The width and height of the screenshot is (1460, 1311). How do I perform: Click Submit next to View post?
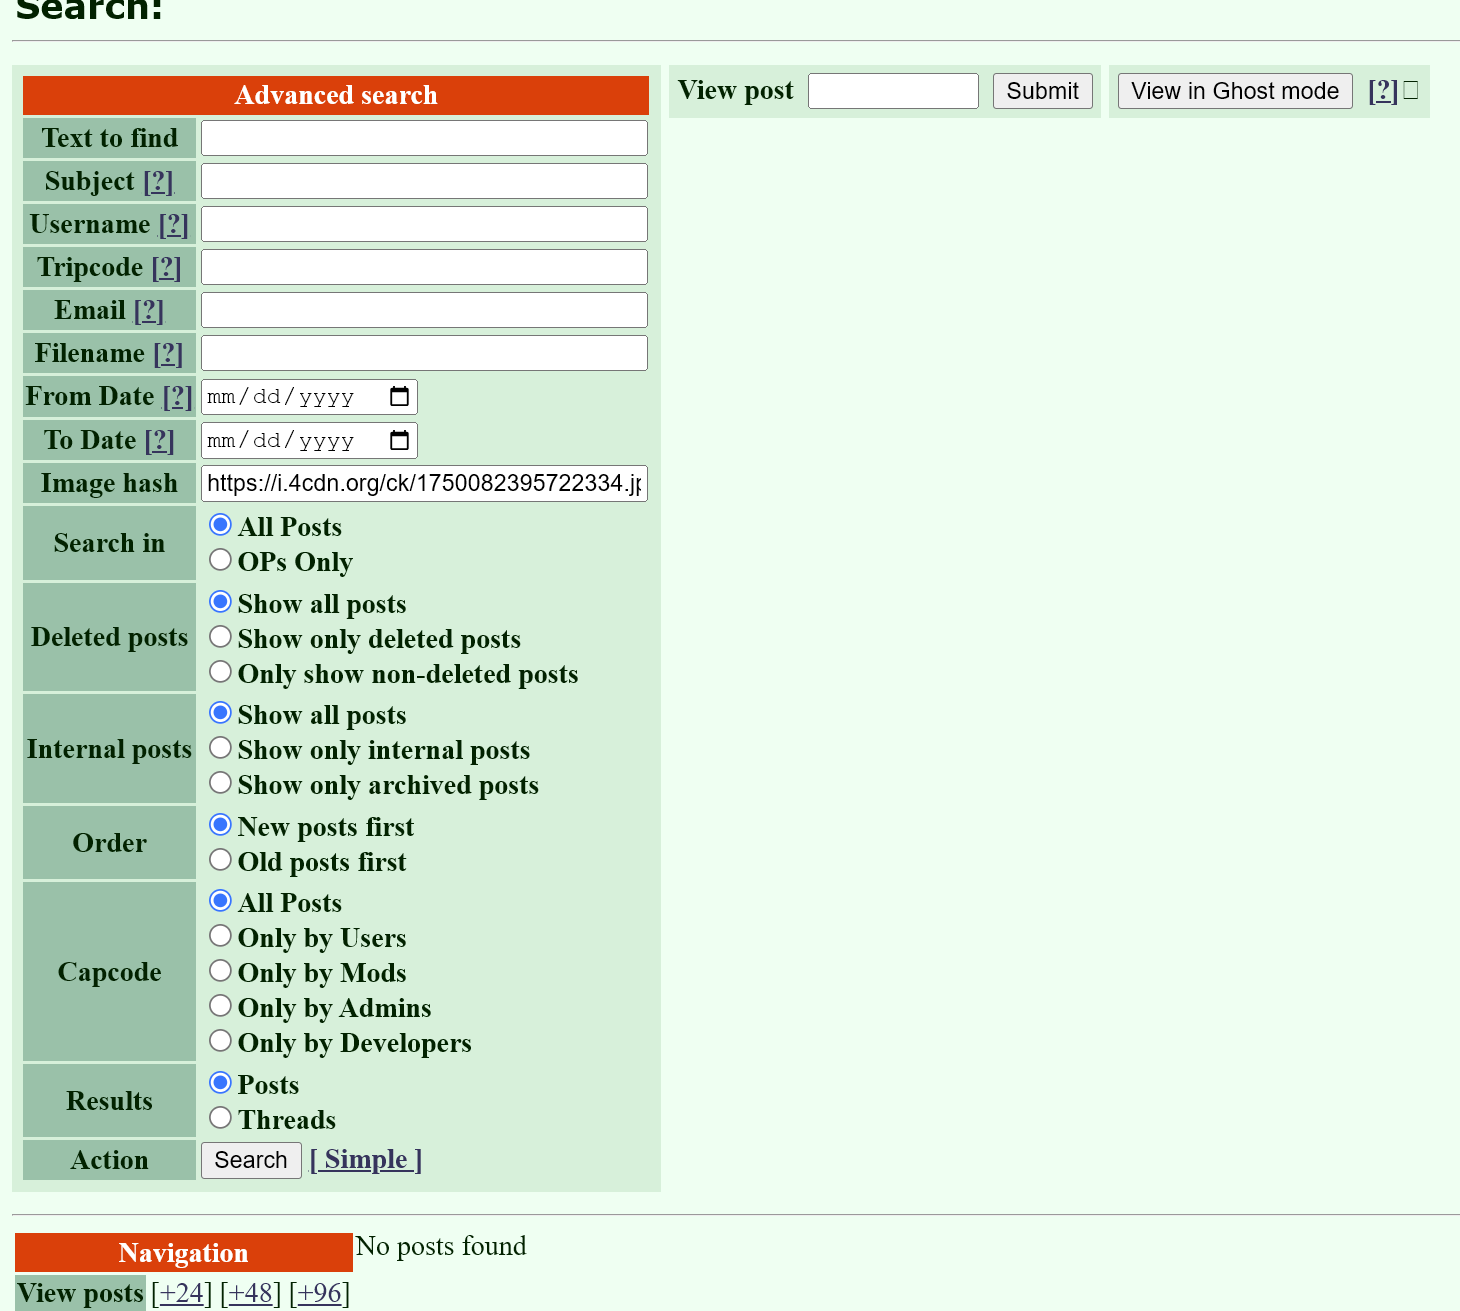coord(1042,91)
